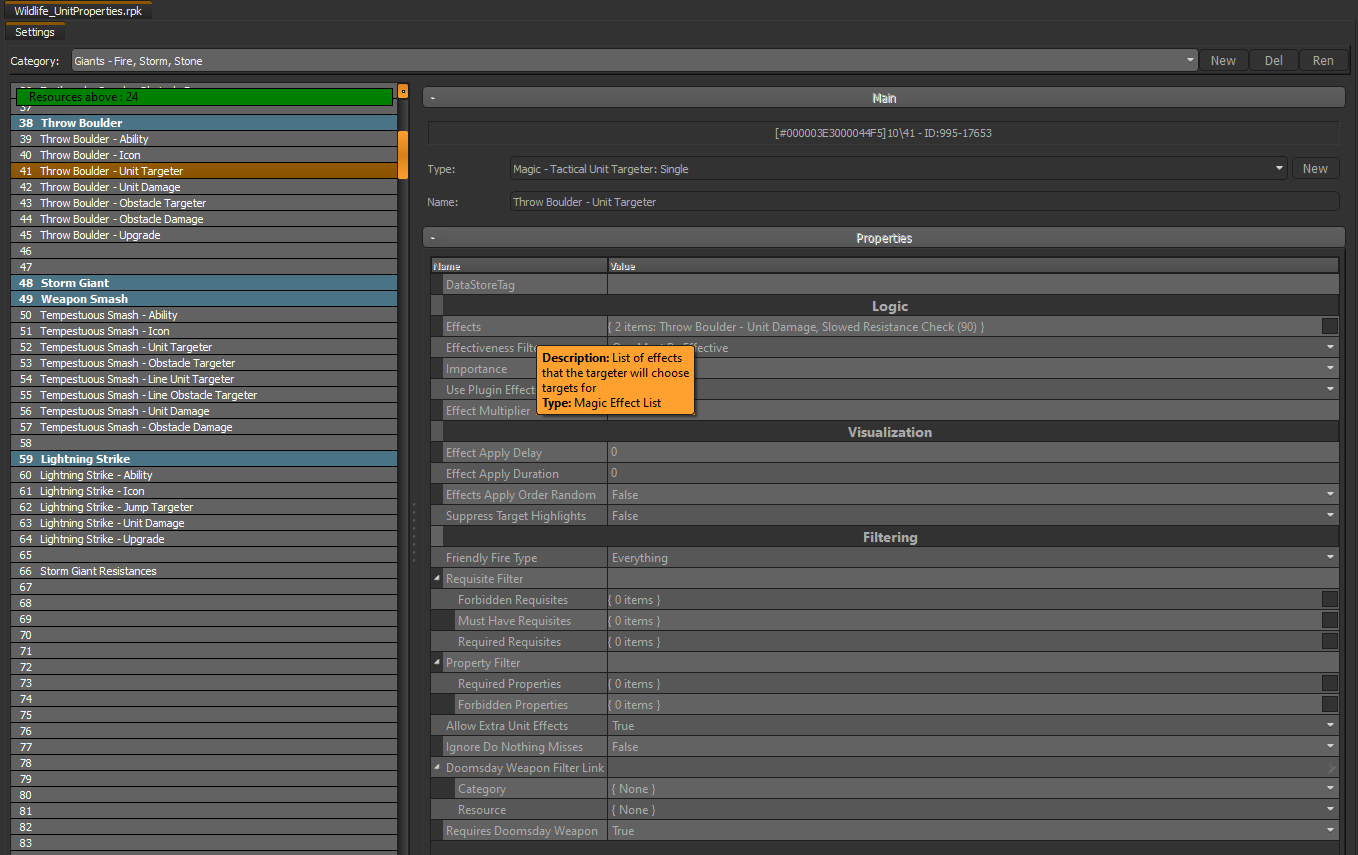Viewport: 1358px width, 855px height.
Task: Select Throw Boulder - Ability row
Action: (204, 139)
